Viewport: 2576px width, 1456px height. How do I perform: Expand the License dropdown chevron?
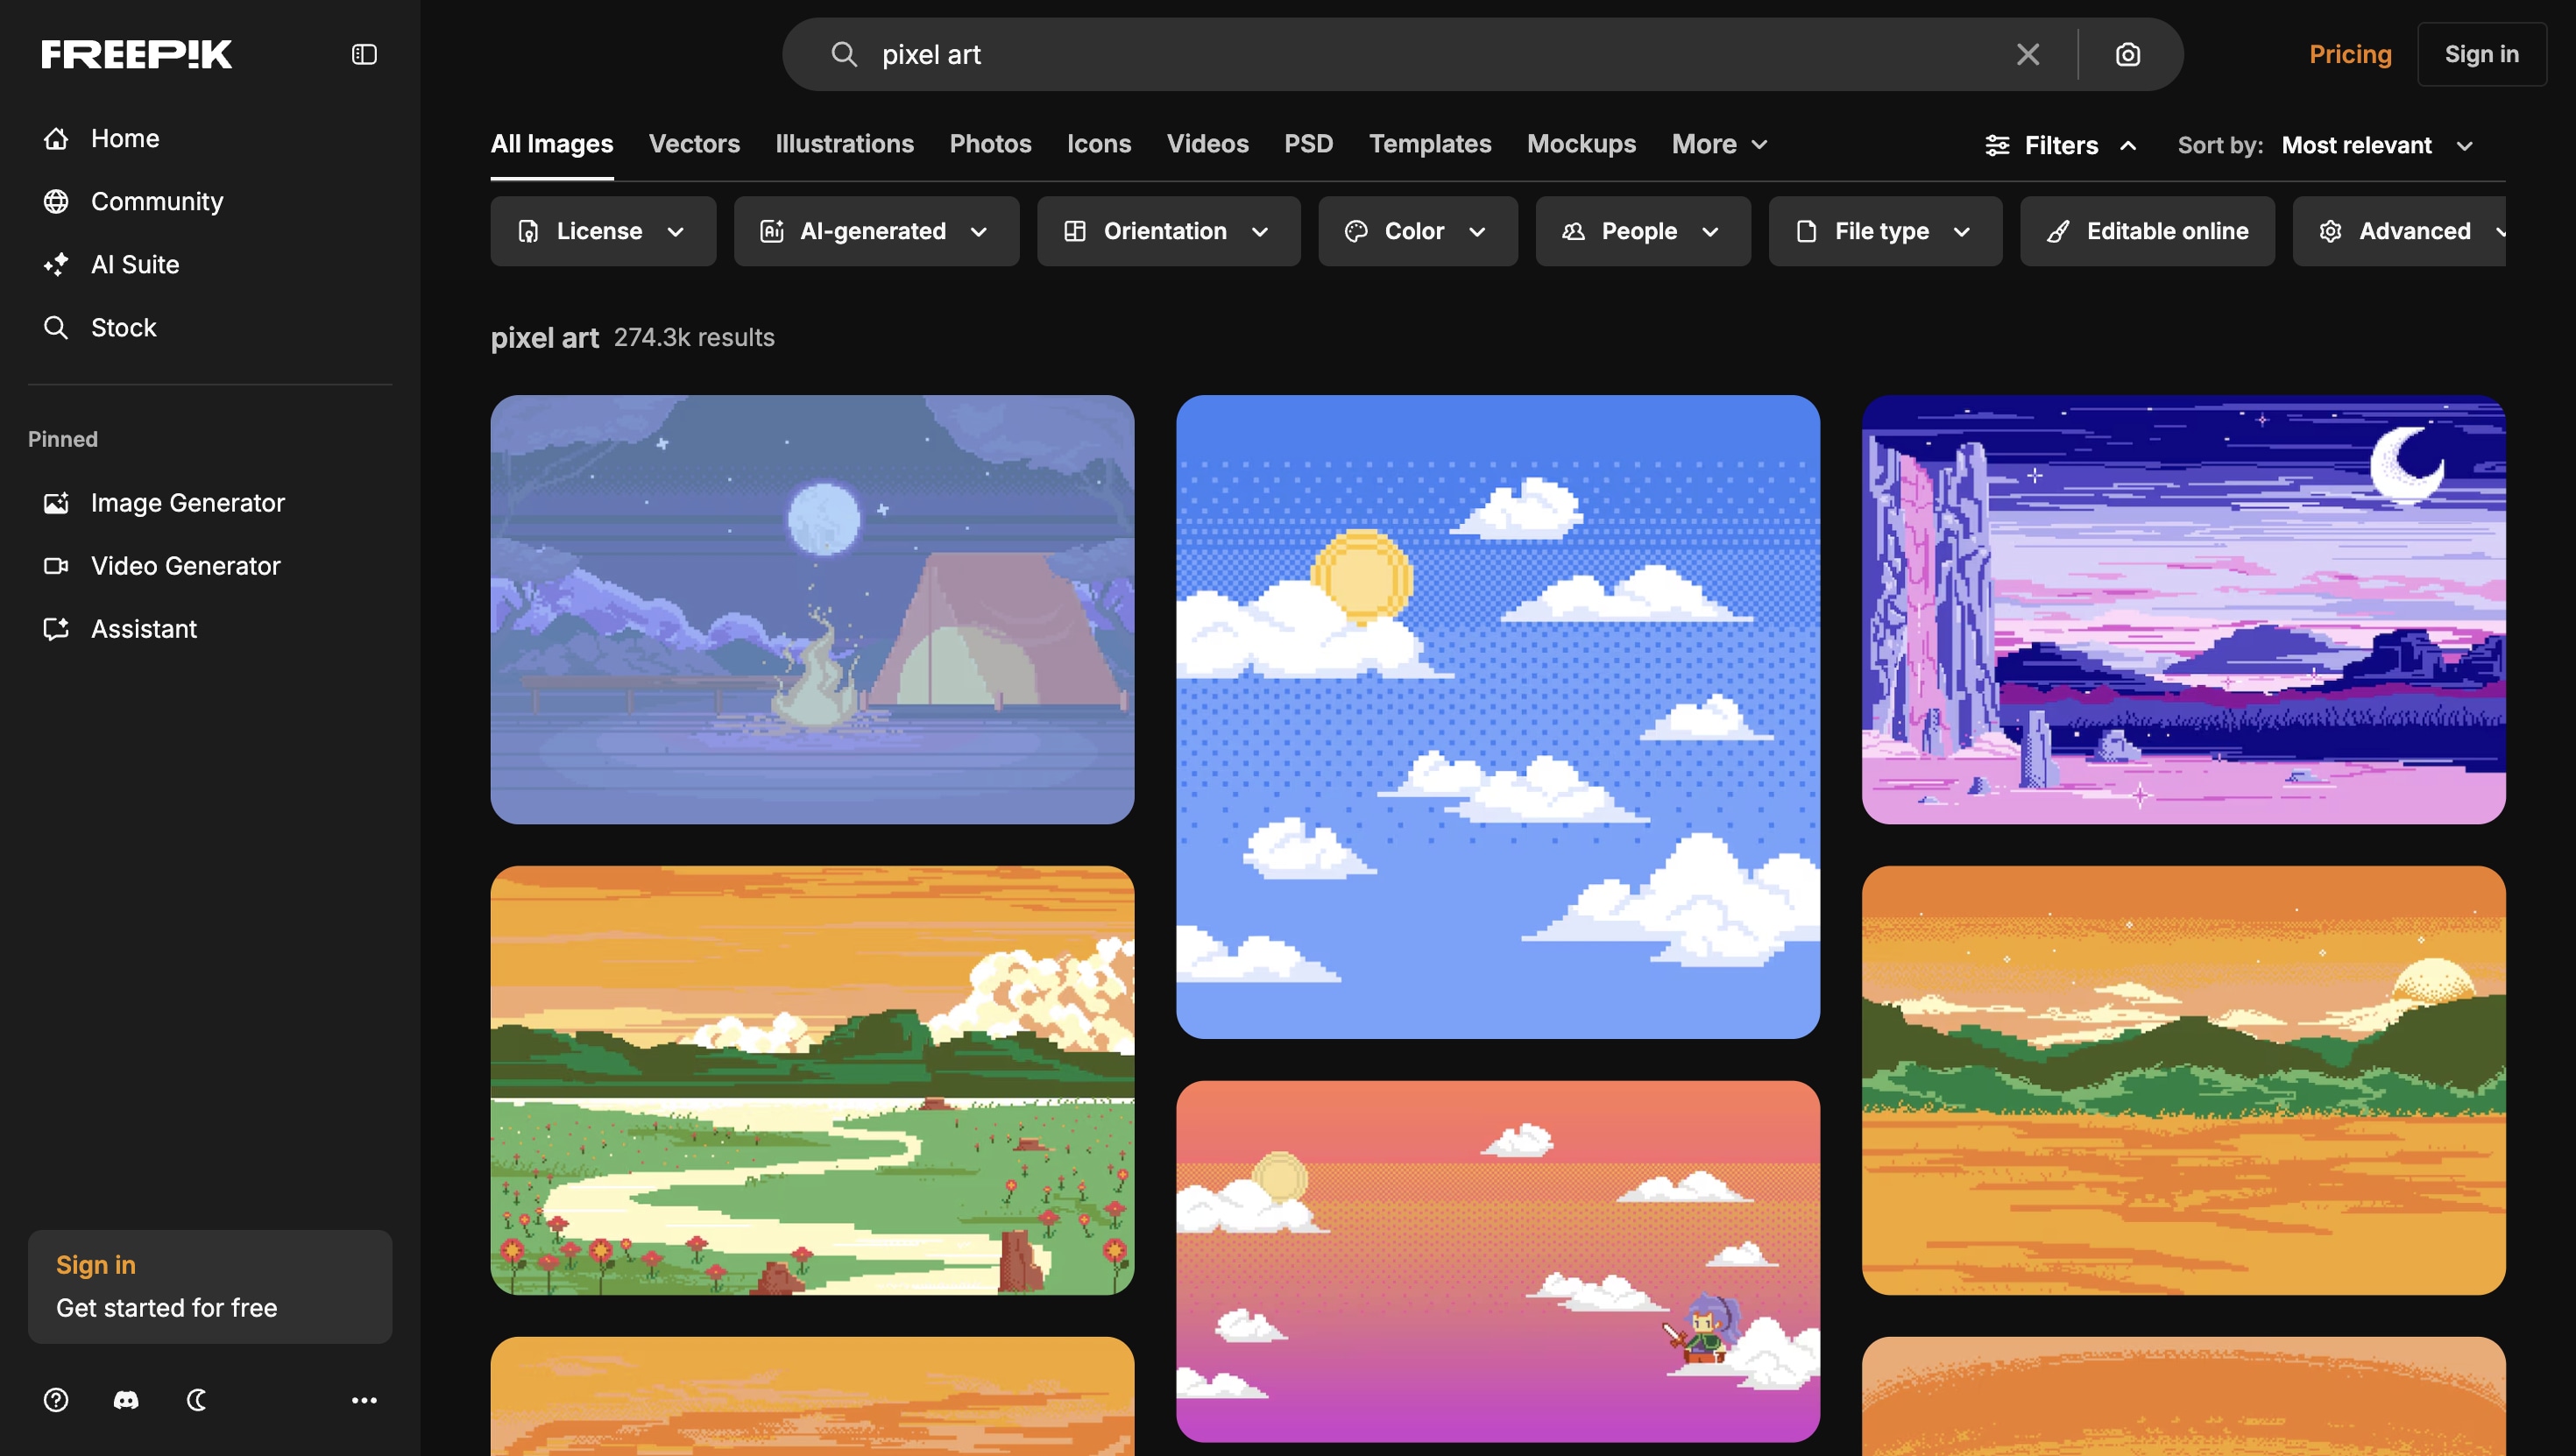click(676, 231)
